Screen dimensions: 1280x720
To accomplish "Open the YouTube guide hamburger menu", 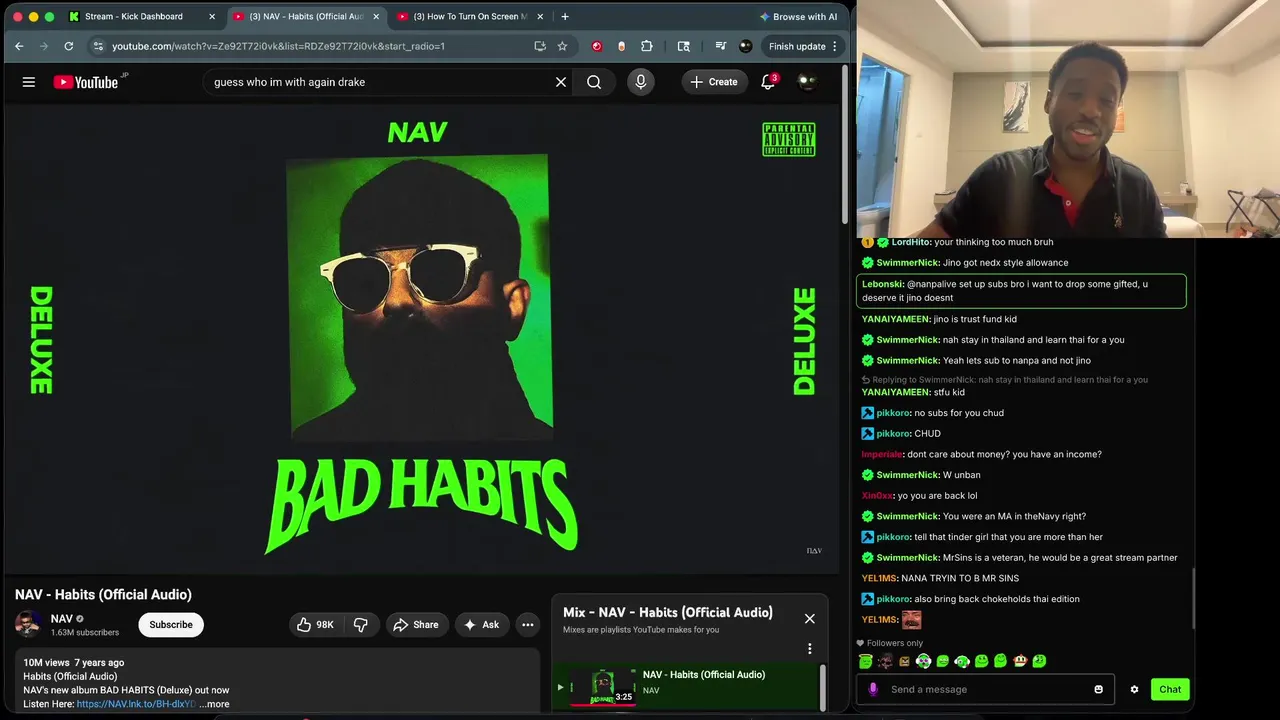I will [x=29, y=82].
